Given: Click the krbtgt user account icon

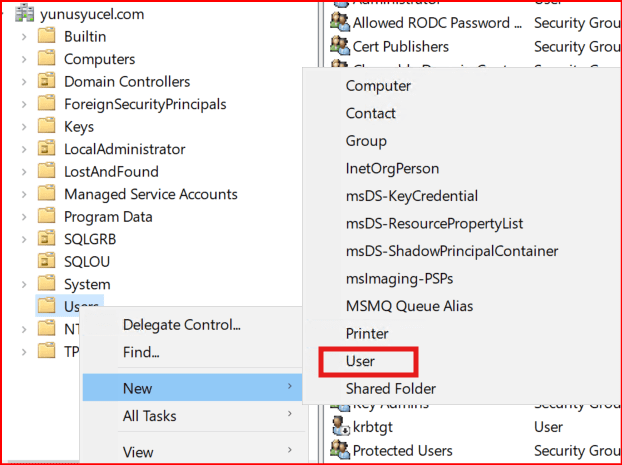Looking at the screenshot, I should click(339, 427).
